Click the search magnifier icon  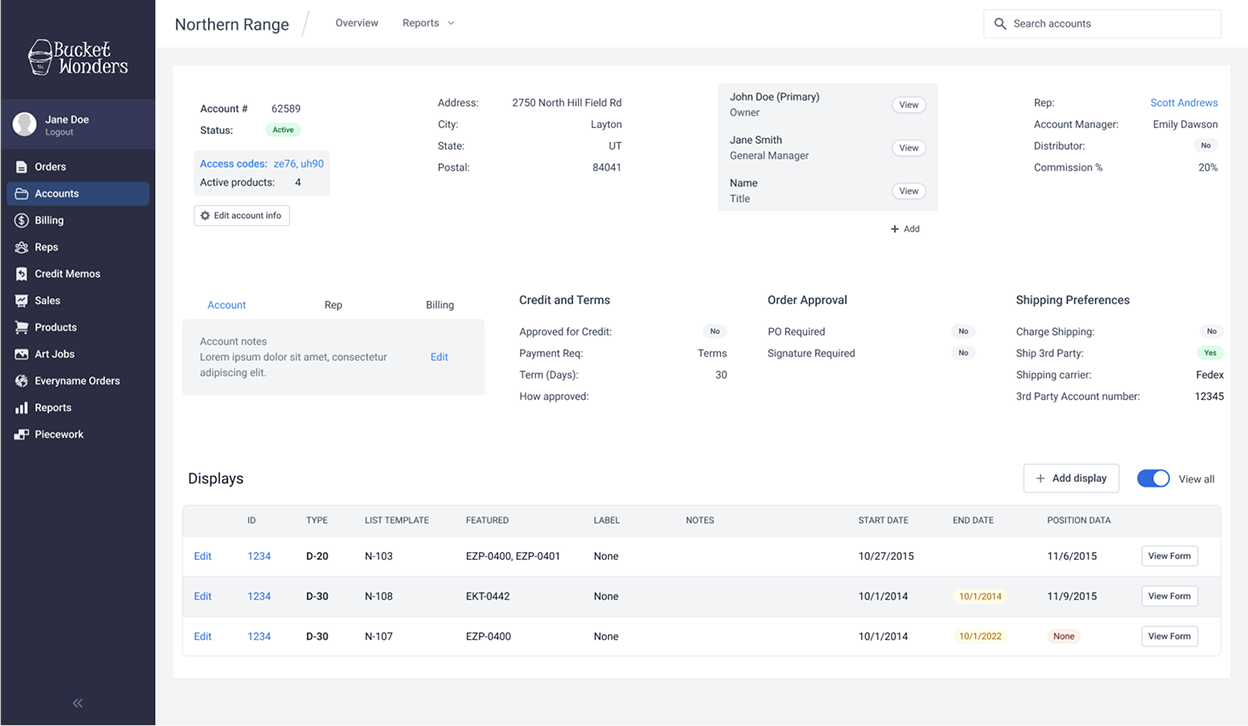pyautogui.click(x=1000, y=23)
